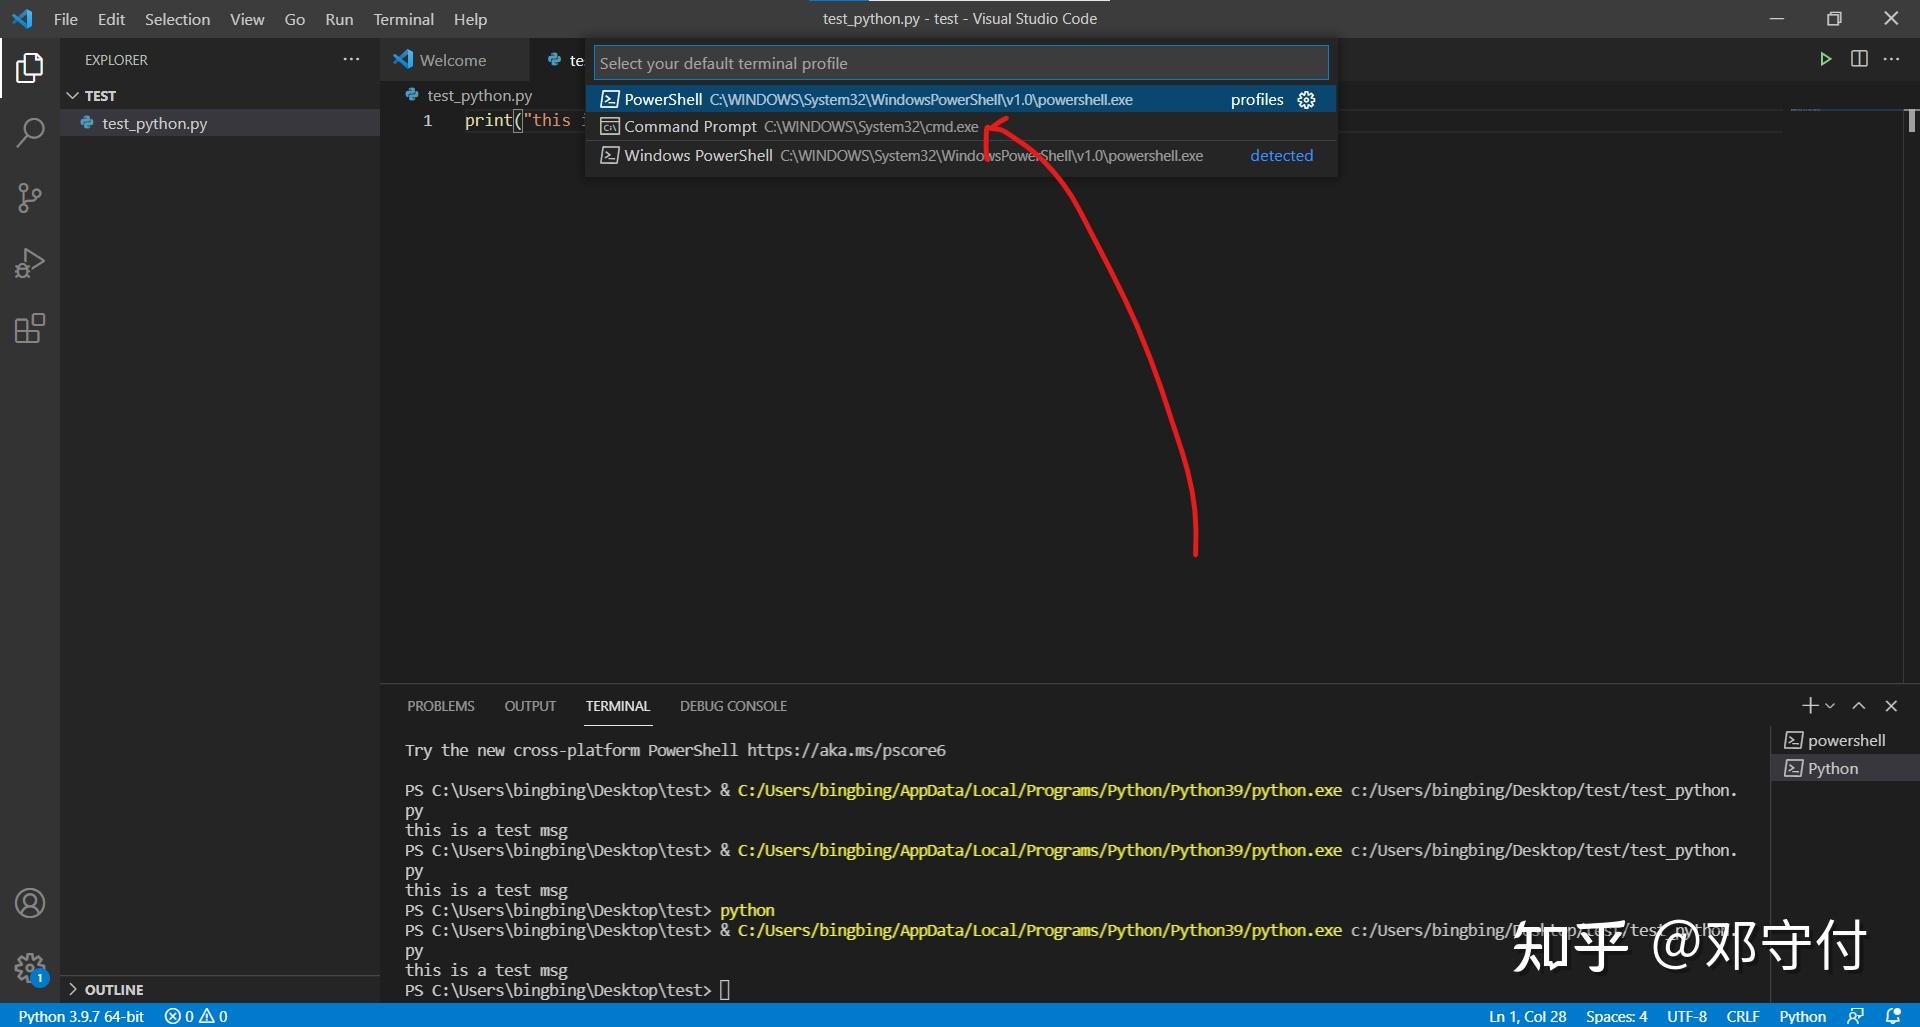This screenshot has width=1920, height=1027.
Task: Click the Extensions icon
Action: click(30, 328)
